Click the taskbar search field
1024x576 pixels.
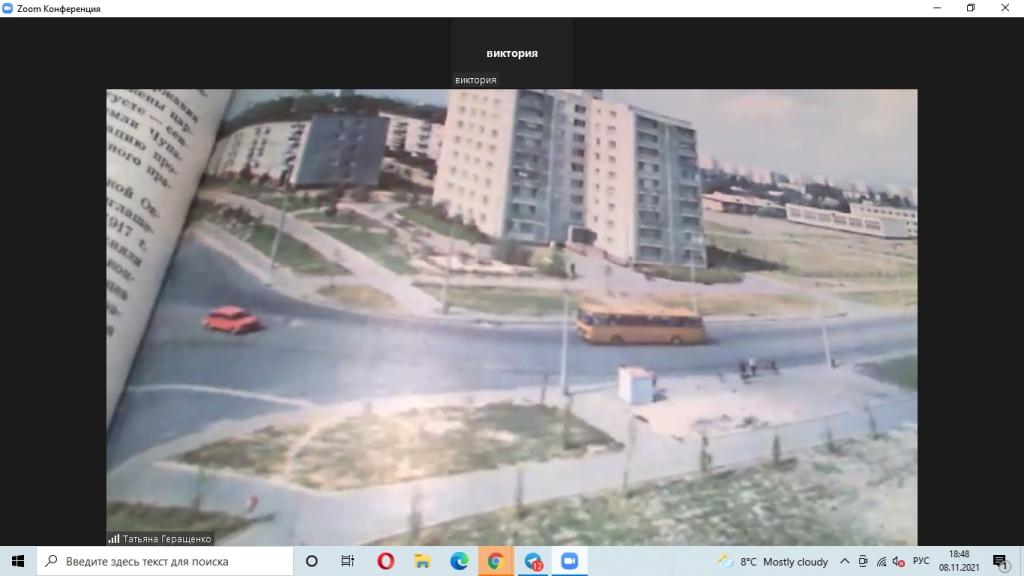pos(165,561)
